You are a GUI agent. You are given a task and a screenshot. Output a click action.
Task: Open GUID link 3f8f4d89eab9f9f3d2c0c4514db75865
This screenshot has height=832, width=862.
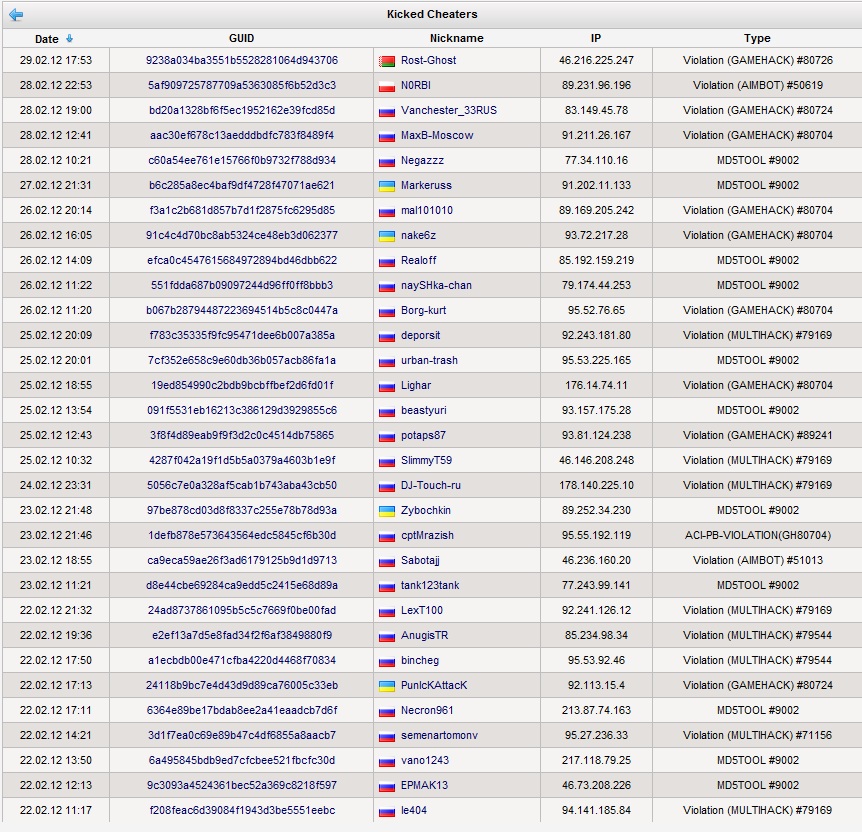pyautogui.click(x=241, y=435)
